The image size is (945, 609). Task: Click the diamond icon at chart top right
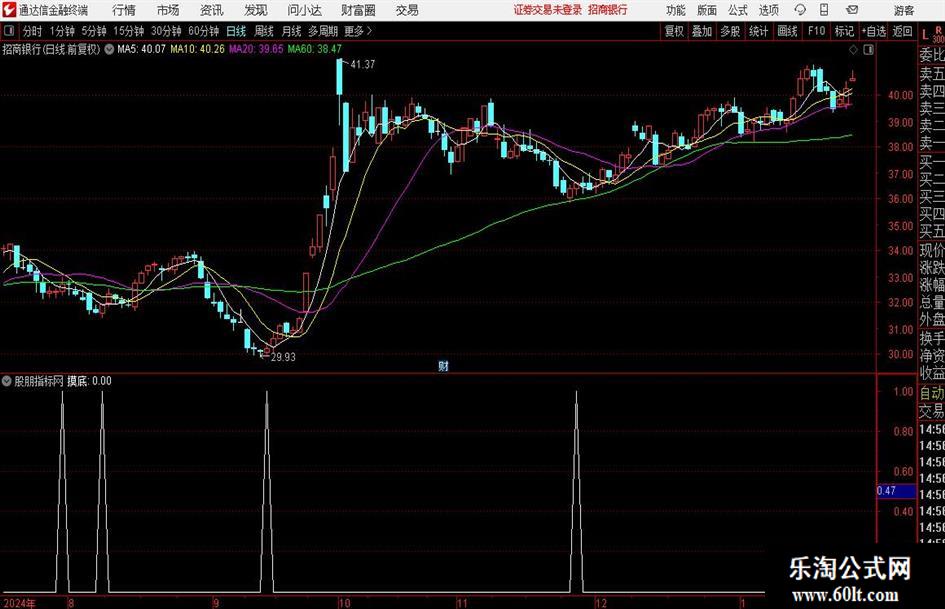point(853,50)
